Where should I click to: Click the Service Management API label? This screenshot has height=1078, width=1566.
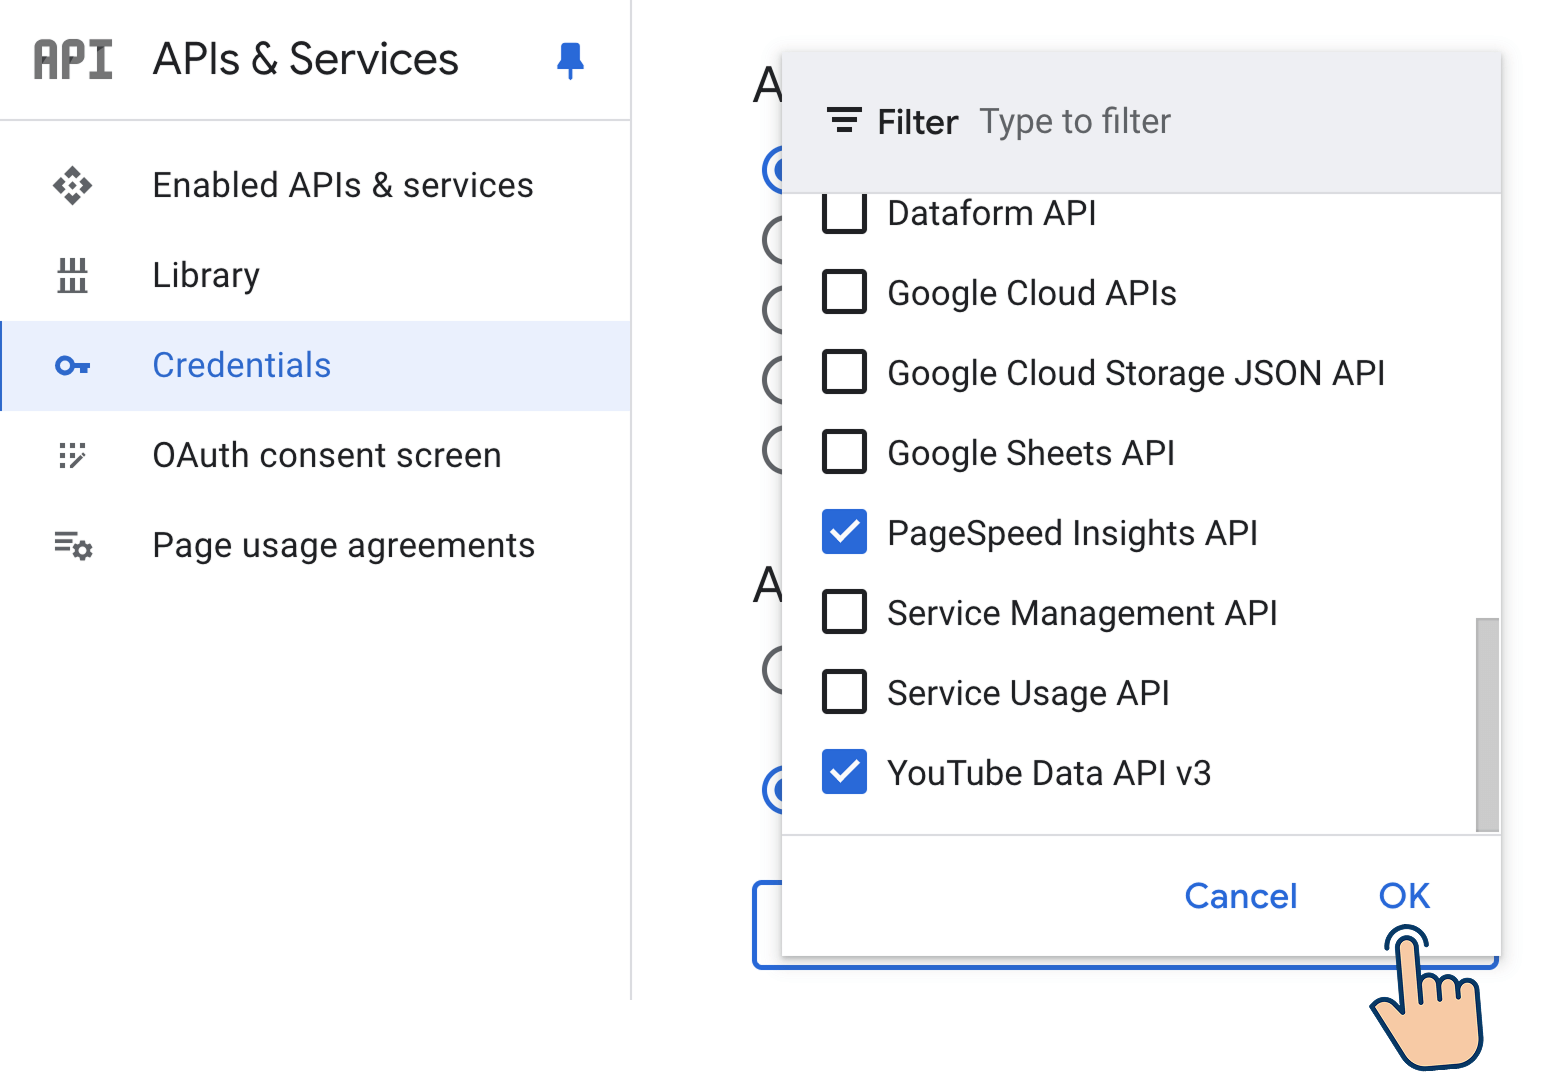click(1083, 613)
